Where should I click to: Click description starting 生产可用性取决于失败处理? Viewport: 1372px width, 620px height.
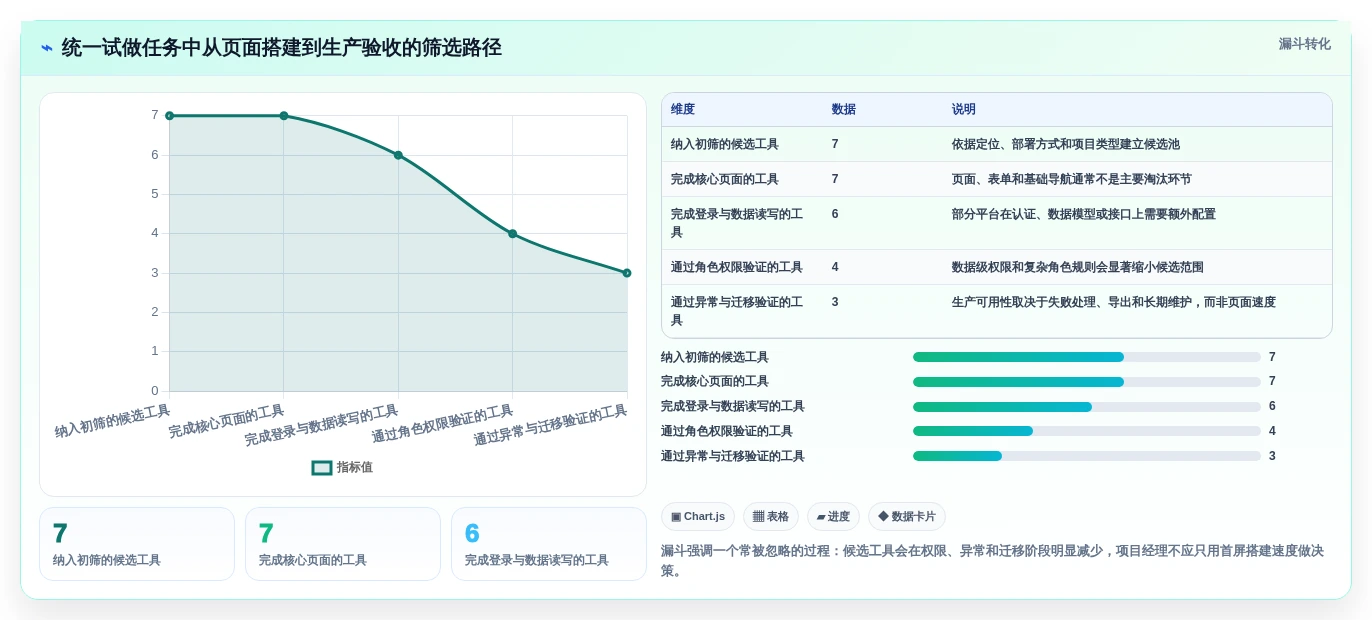click(1114, 302)
